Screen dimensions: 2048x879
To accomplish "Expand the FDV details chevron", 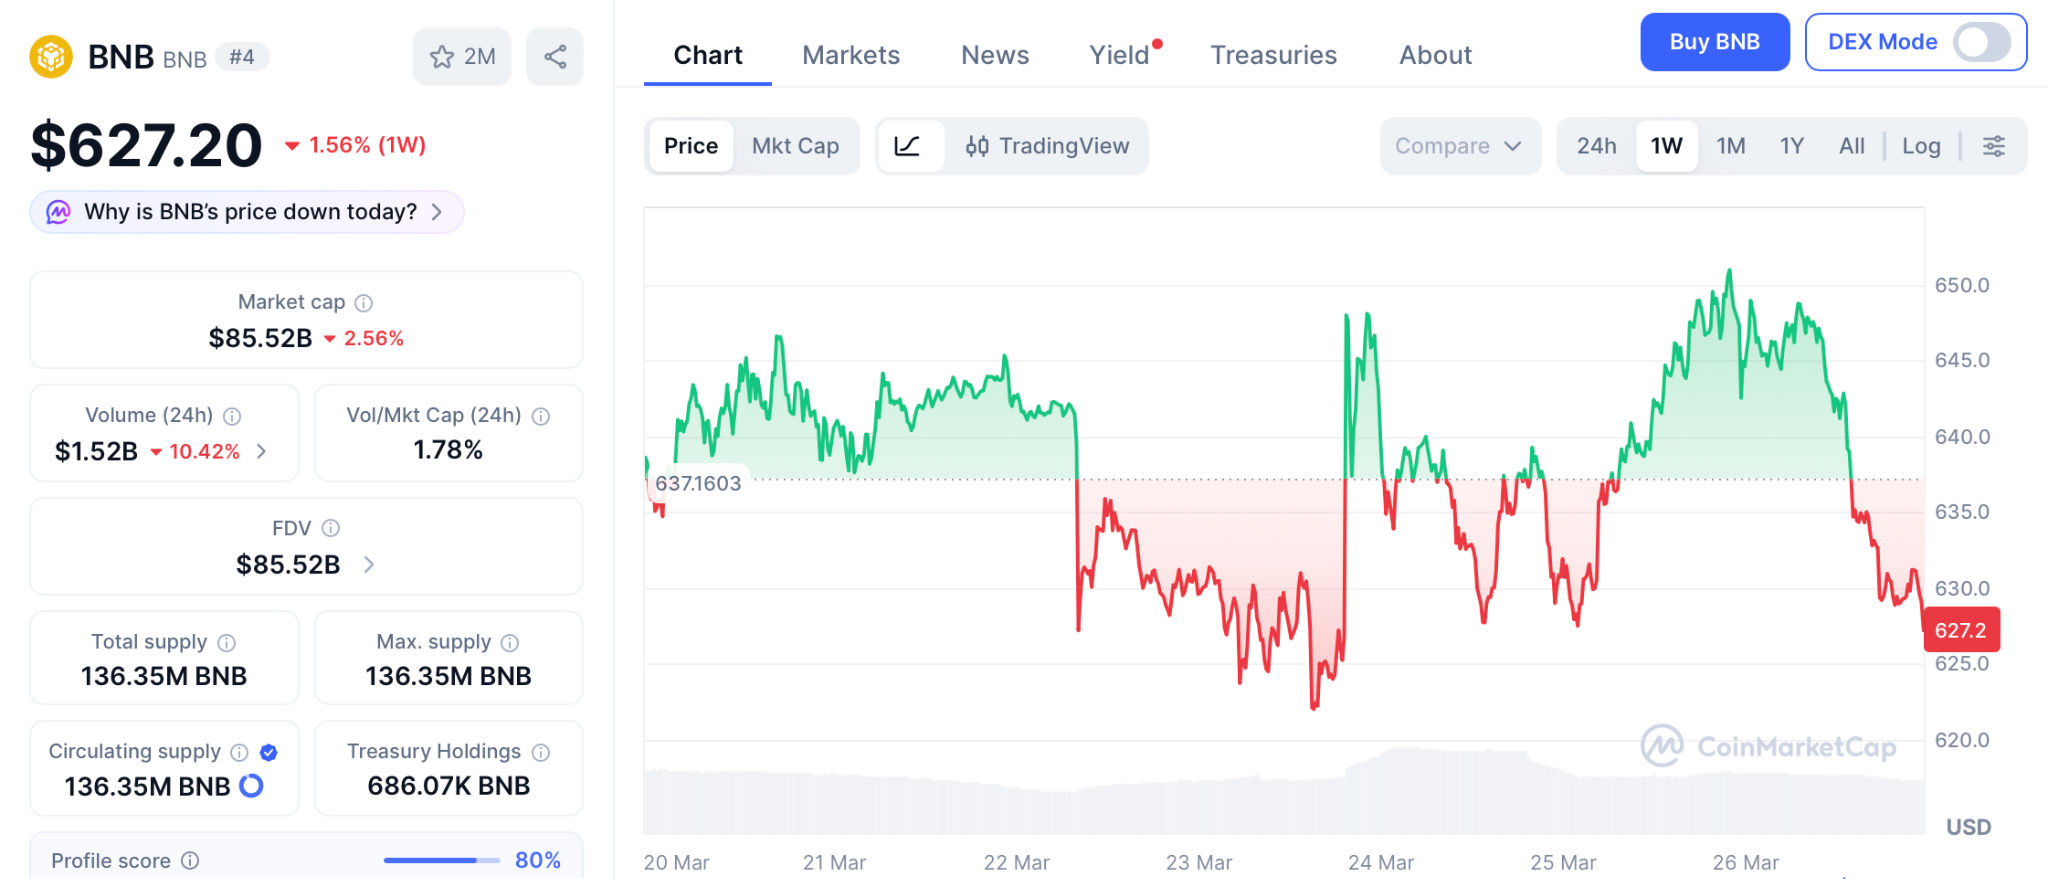I will point(369,565).
